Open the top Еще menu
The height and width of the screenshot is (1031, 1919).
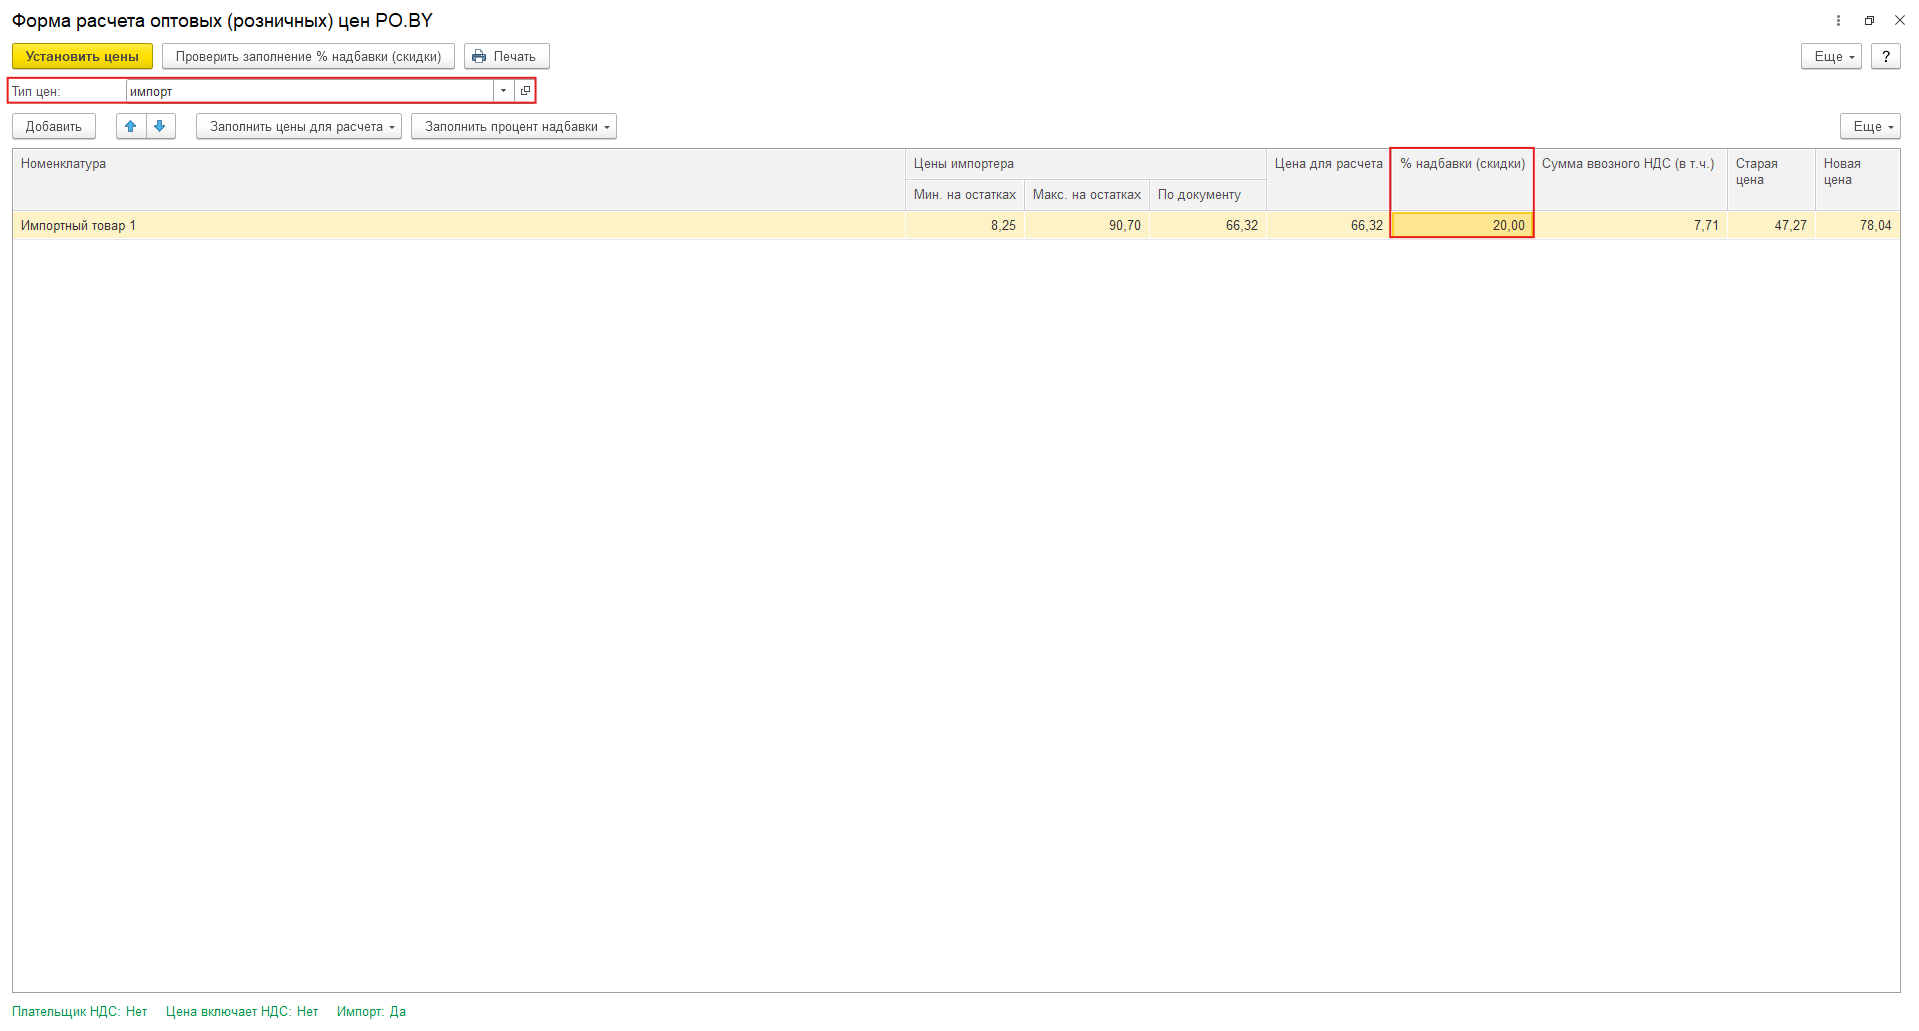pyautogui.click(x=1831, y=57)
